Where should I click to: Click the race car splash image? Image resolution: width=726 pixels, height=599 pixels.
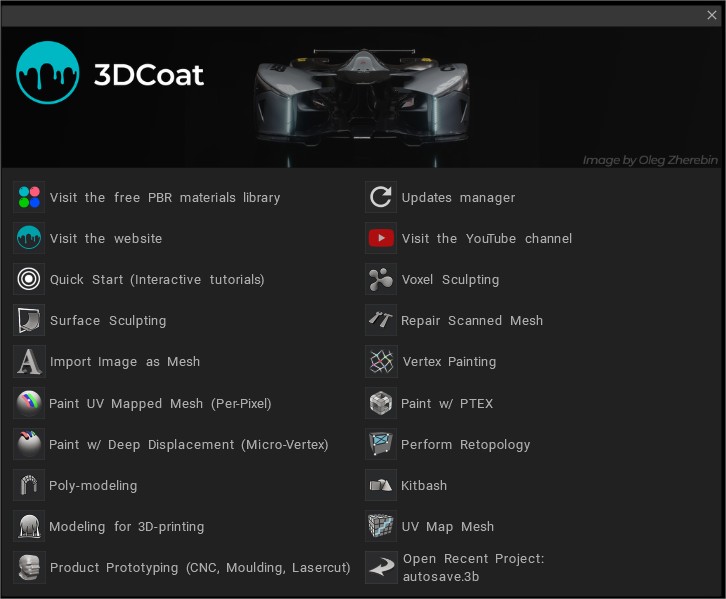pyautogui.click(x=361, y=97)
